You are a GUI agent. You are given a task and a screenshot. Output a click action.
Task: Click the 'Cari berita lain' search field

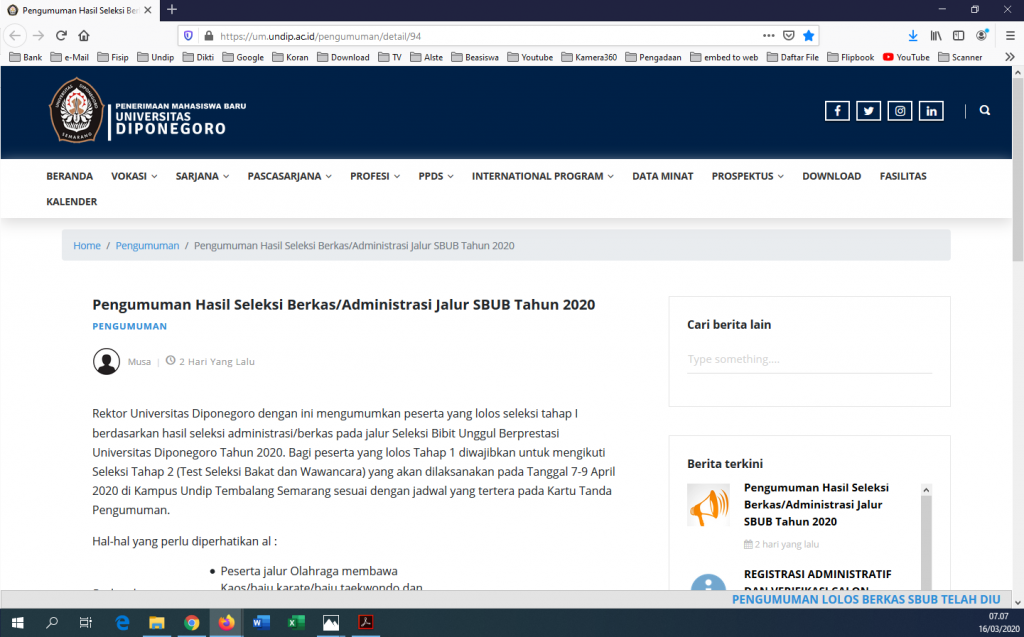(809, 359)
